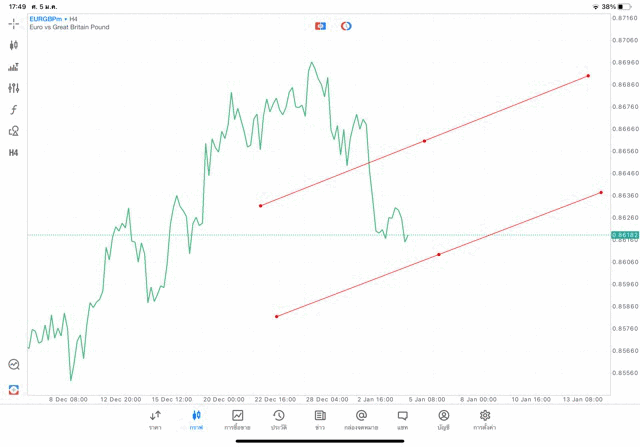
Task: Tap the blue-red square icon at bottom left
Action: pos(14,389)
